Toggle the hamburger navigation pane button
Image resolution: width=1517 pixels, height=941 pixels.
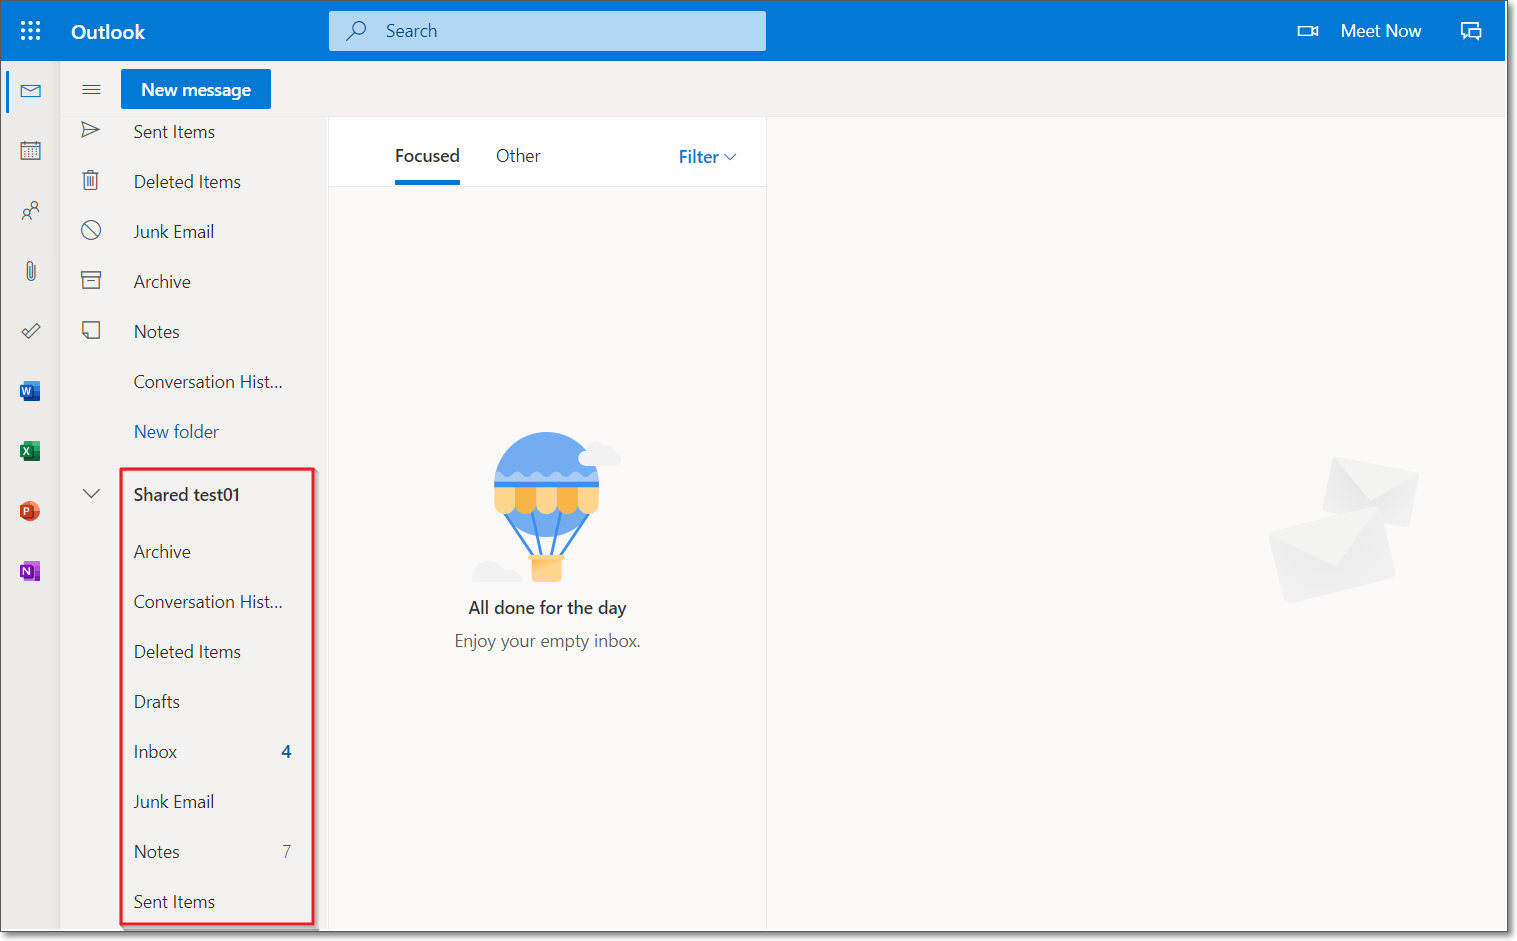point(91,90)
